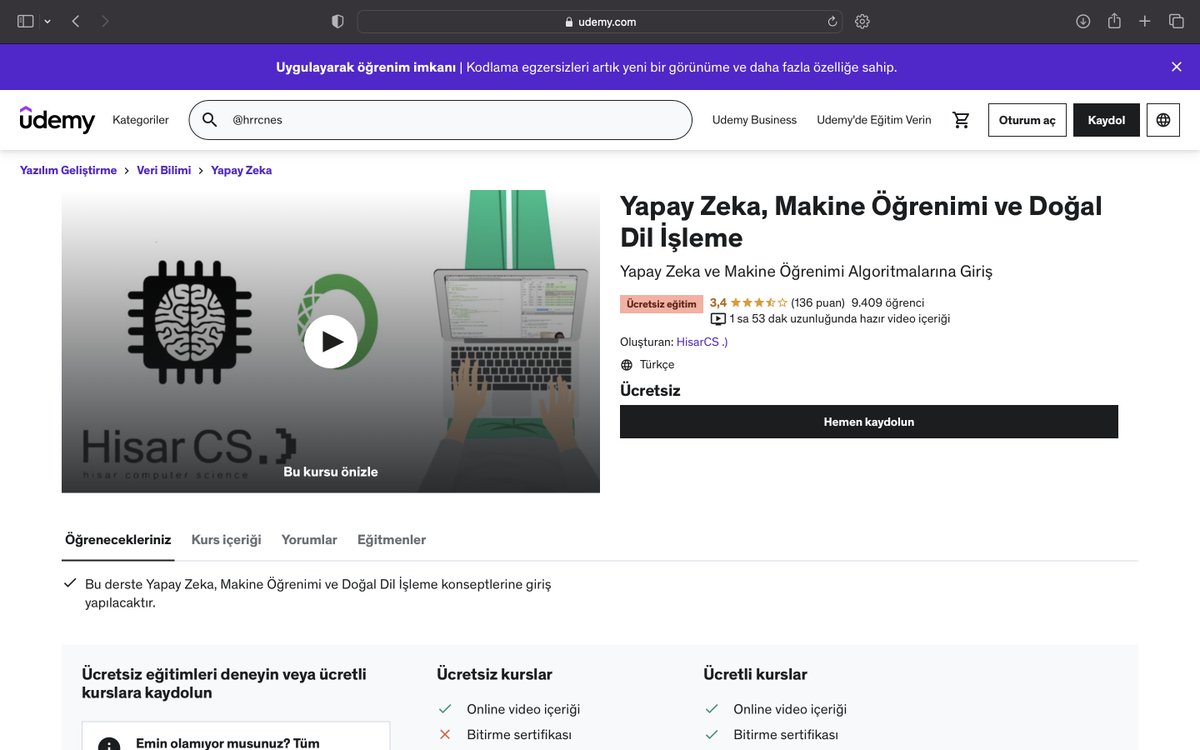Viewport: 1200px width, 750px height.
Task: Click the Ücretli kurslar heading
Action: click(x=755, y=674)
